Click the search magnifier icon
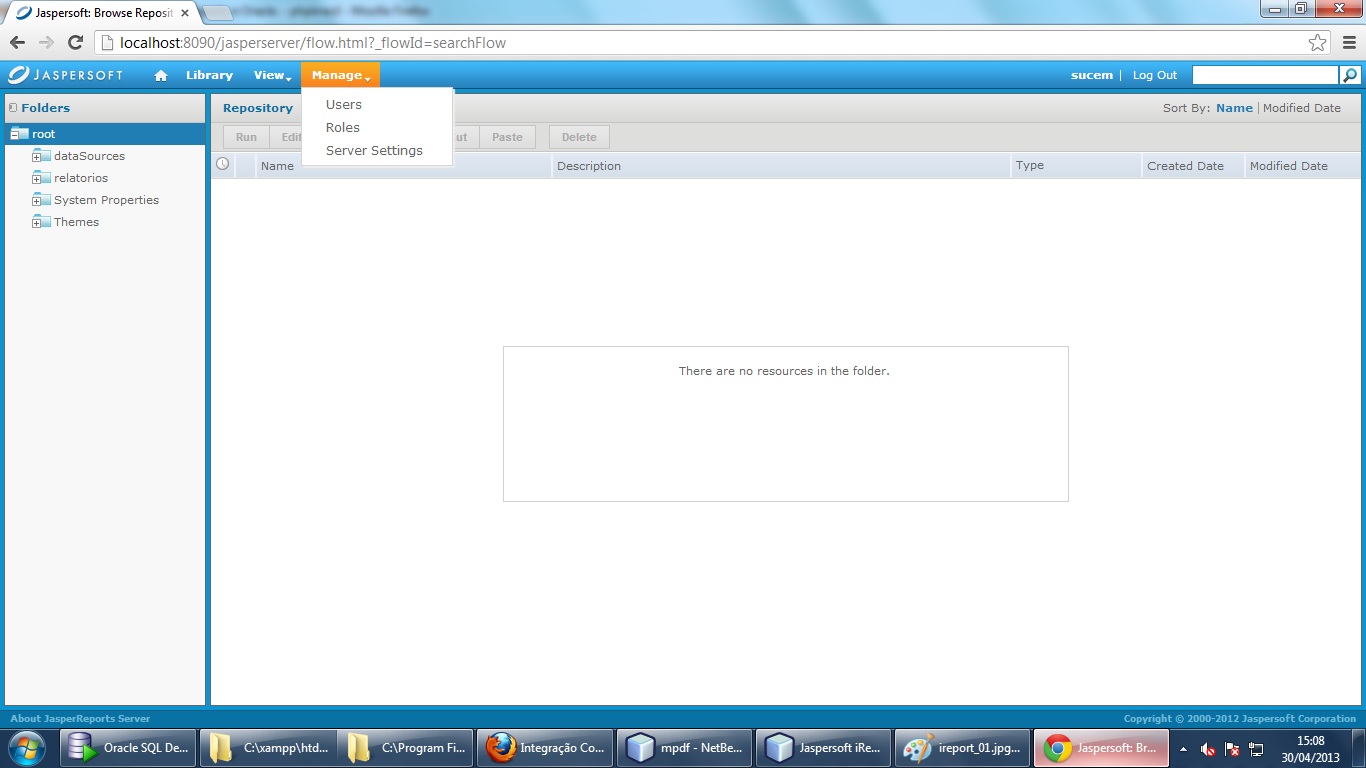The image size is (1366, 768). 1350,75
